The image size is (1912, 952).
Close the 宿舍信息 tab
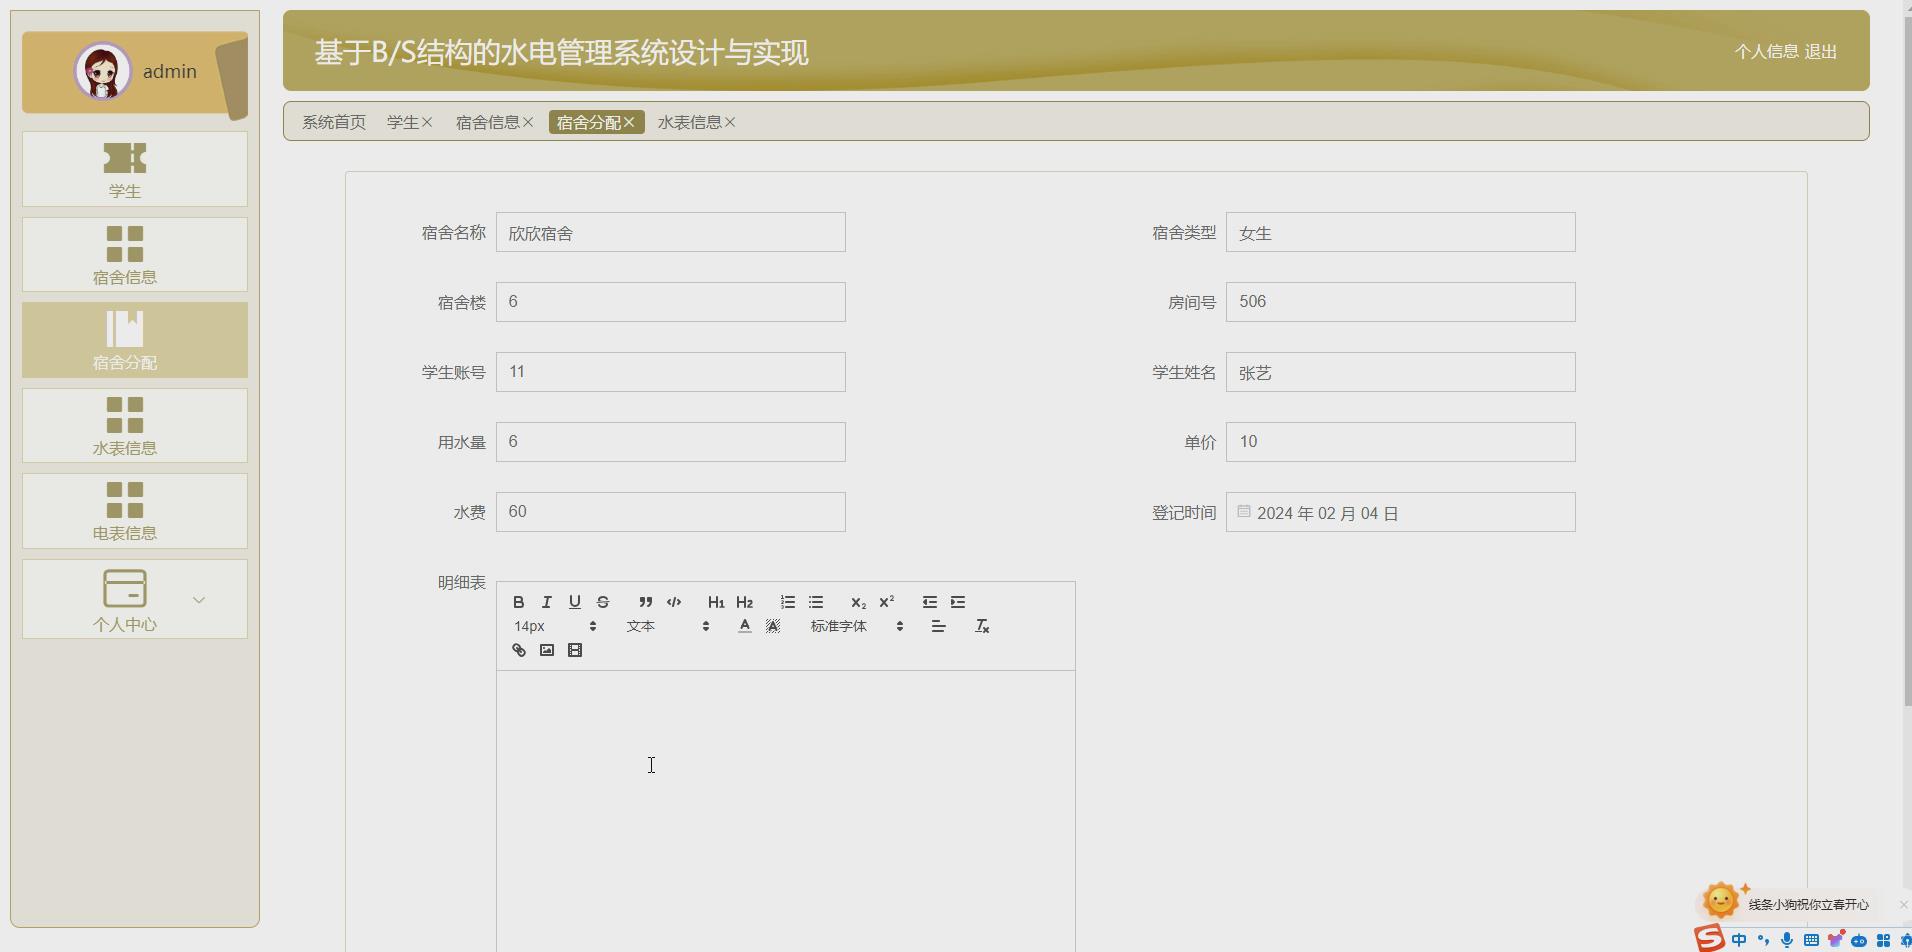[x=528, y=122]
